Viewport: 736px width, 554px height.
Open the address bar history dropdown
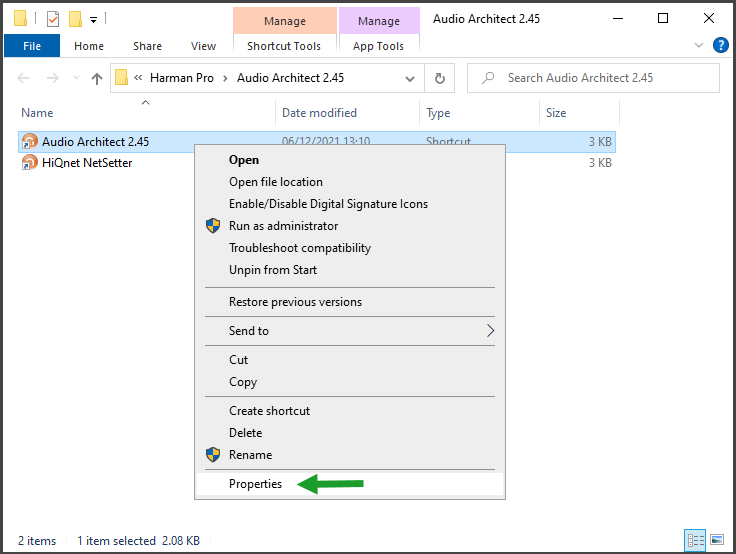click(410, 78)
